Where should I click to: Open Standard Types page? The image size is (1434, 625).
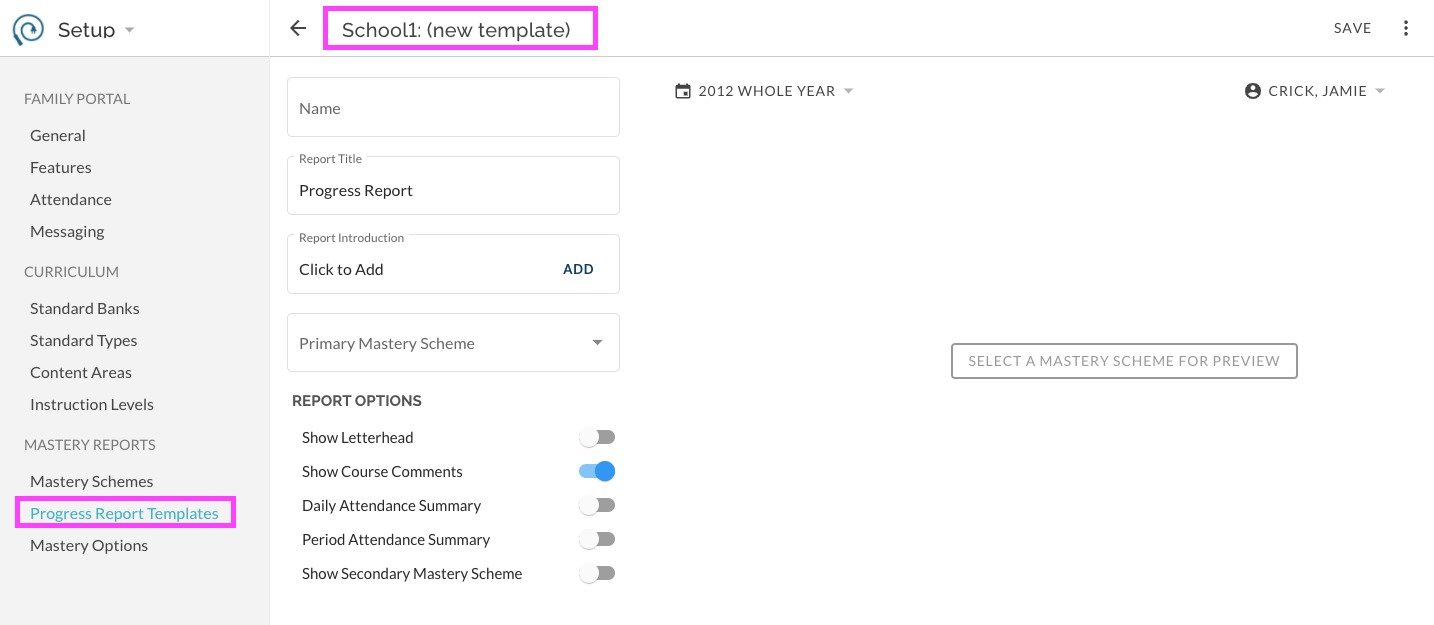coord(84,340)
